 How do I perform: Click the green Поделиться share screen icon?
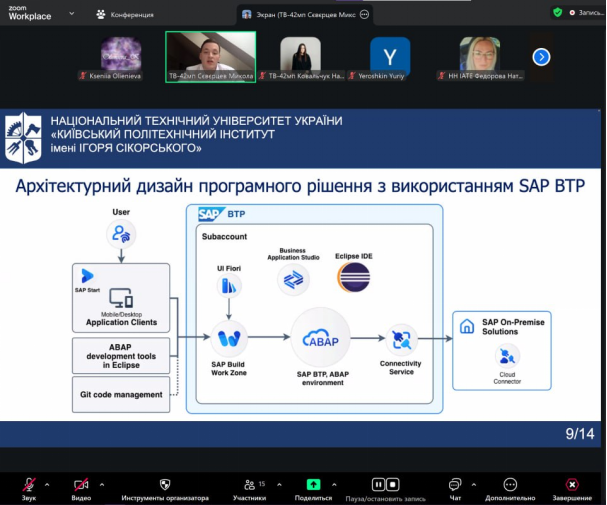313,484
